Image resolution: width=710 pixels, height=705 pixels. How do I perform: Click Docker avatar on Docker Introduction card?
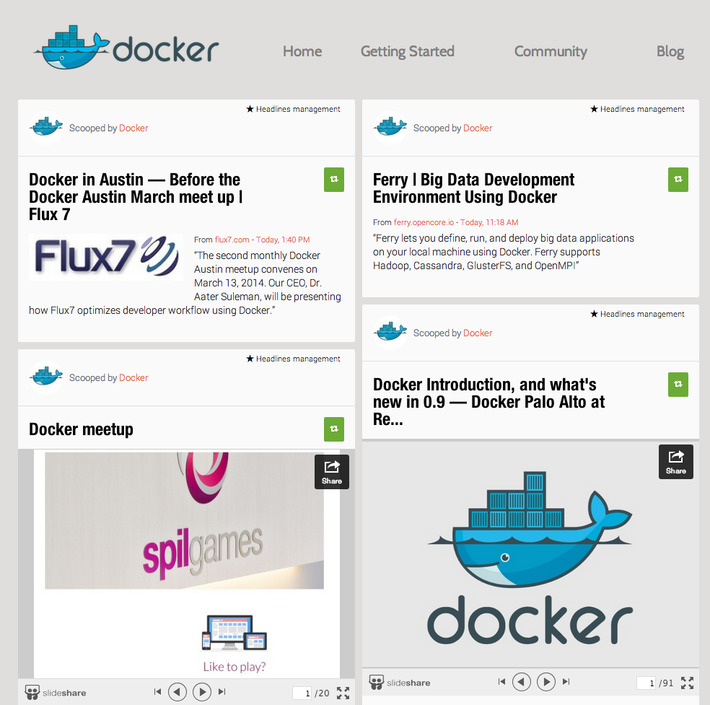pyautogui.click(x=390, y=332)
